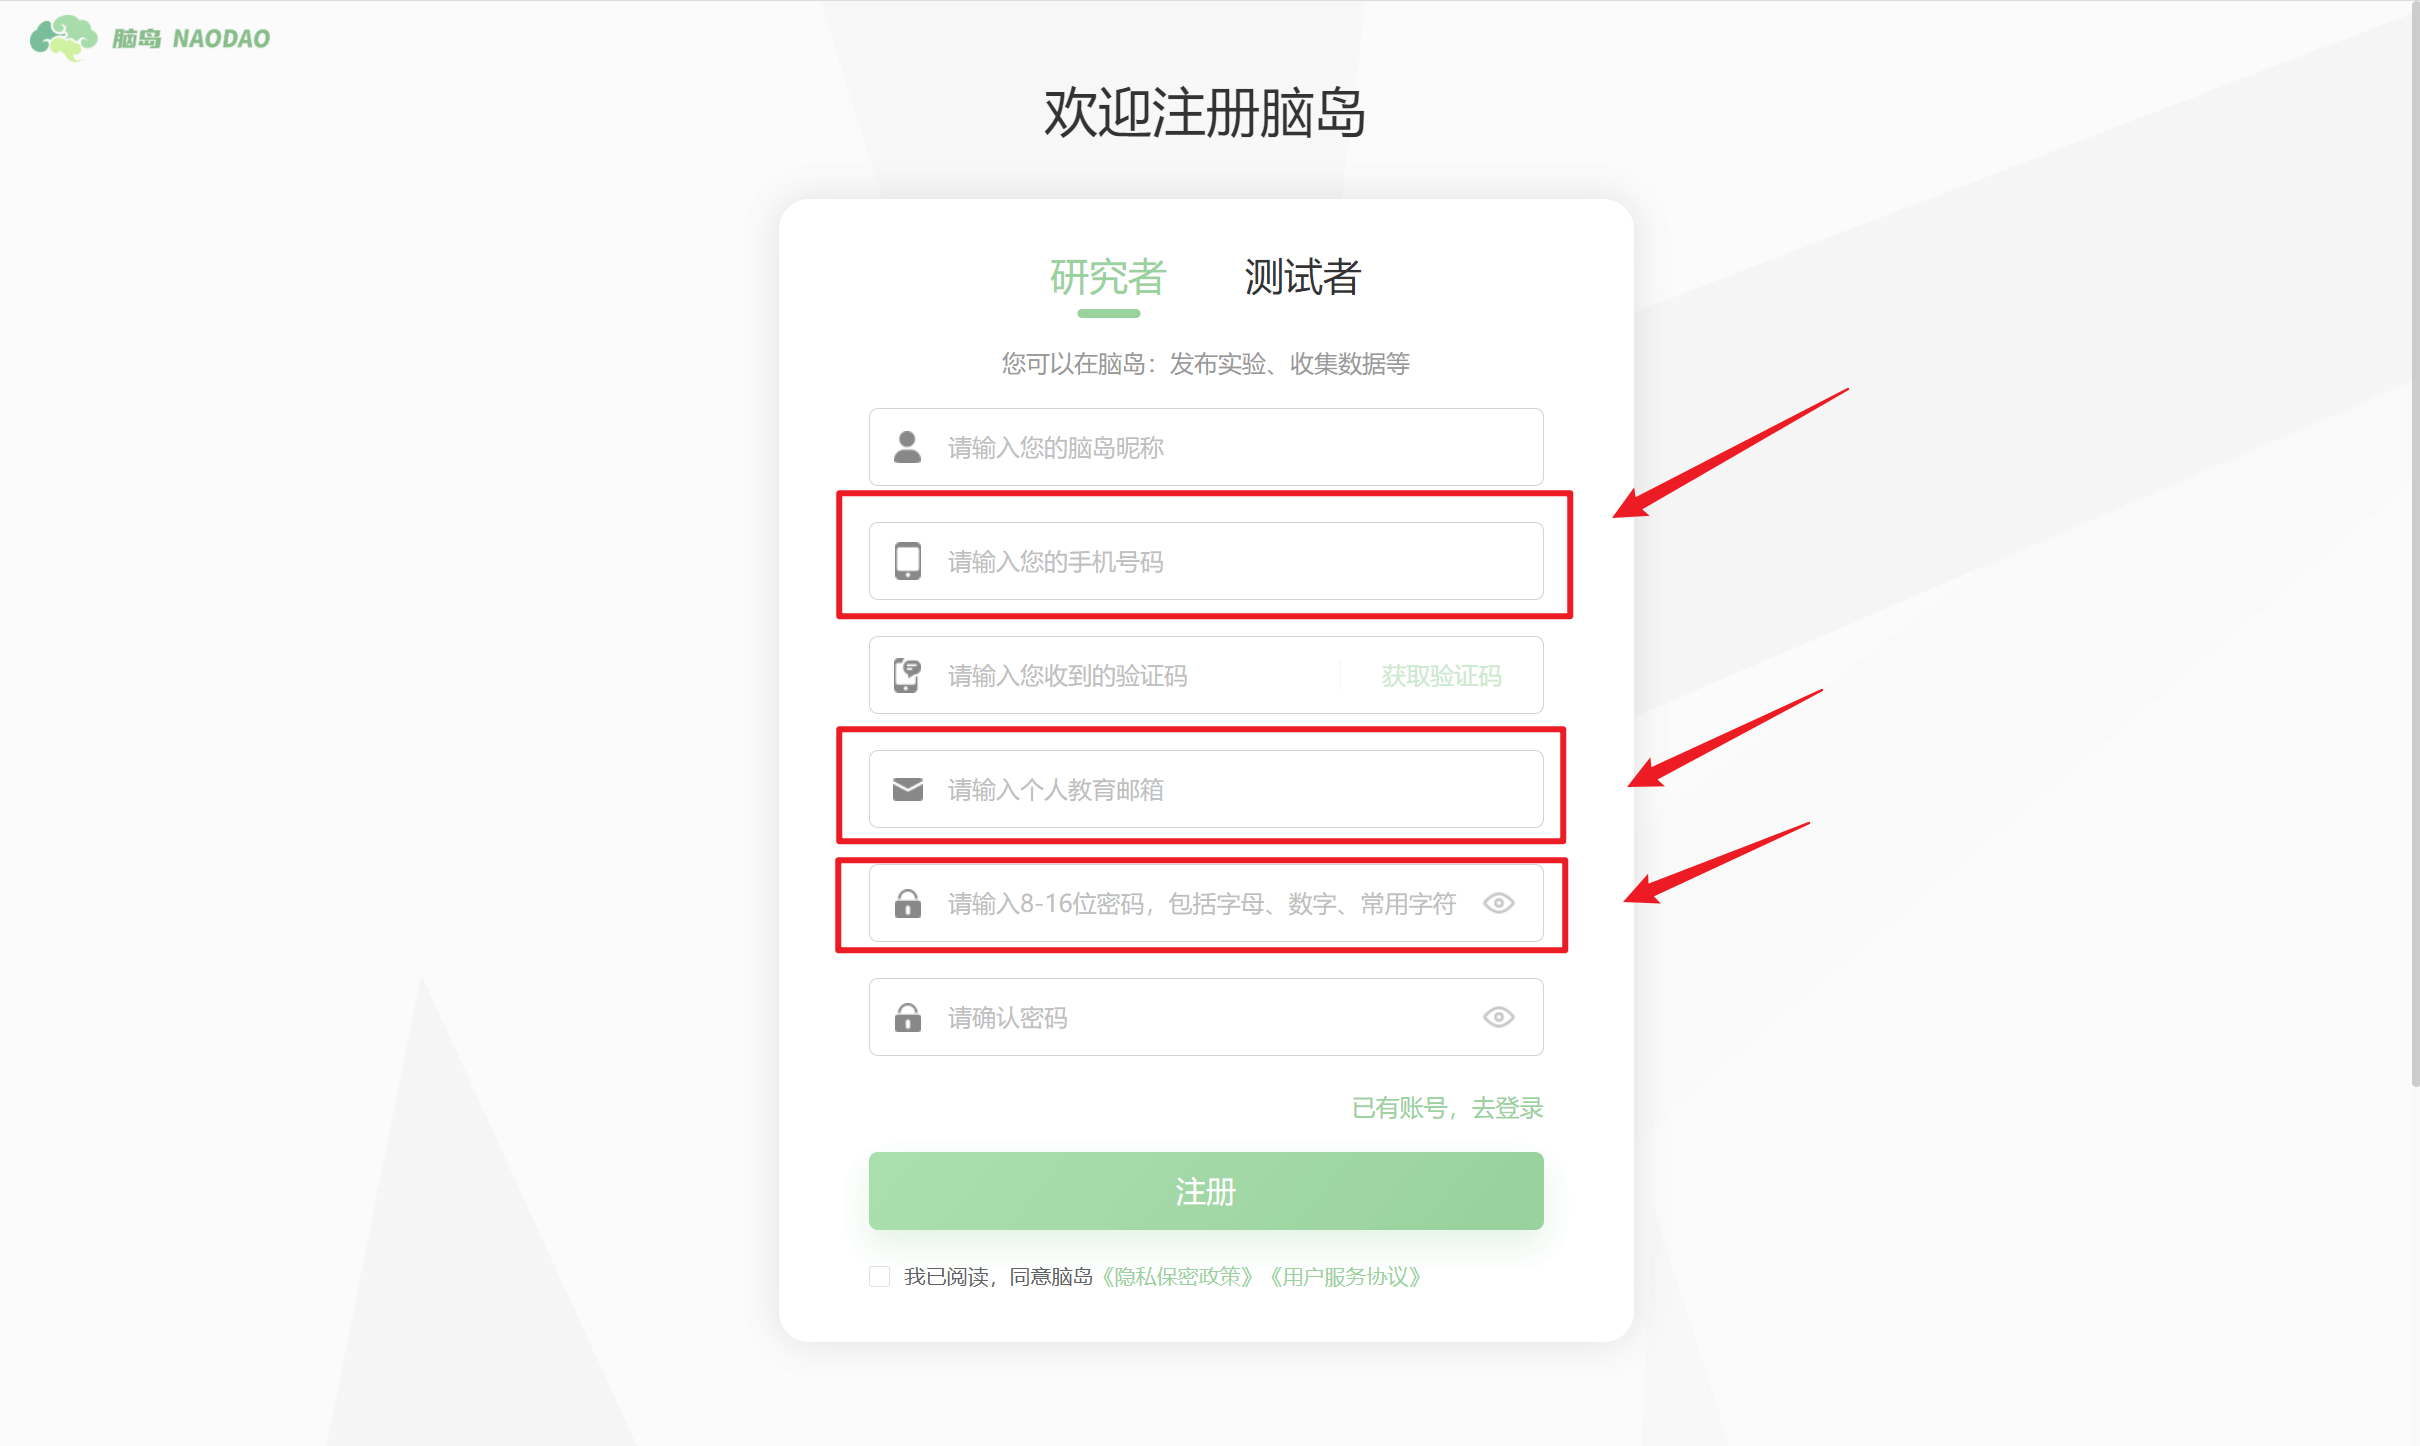2420x1446 pixels.
Task: Switch to the 研究者 tab
Action: point(1108,277)
